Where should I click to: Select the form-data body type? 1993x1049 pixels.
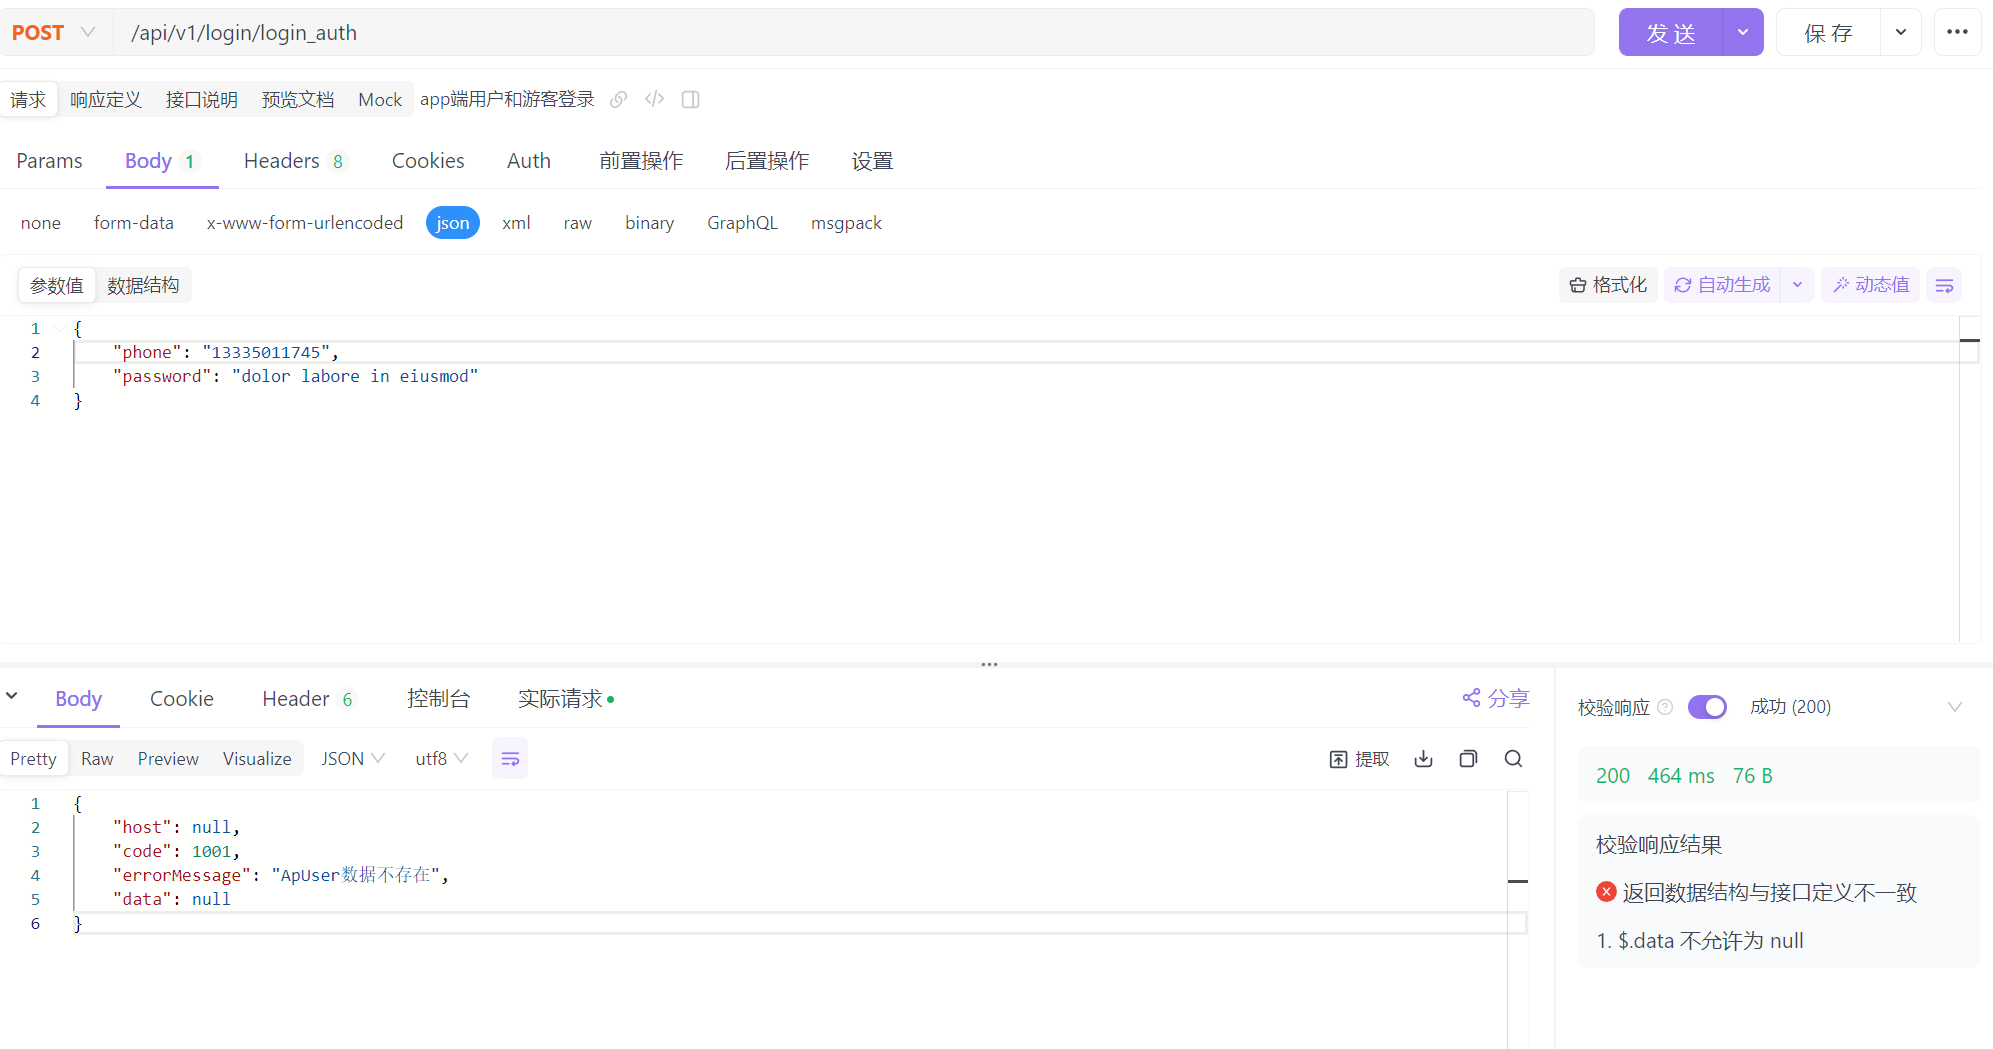coord(134,223)
